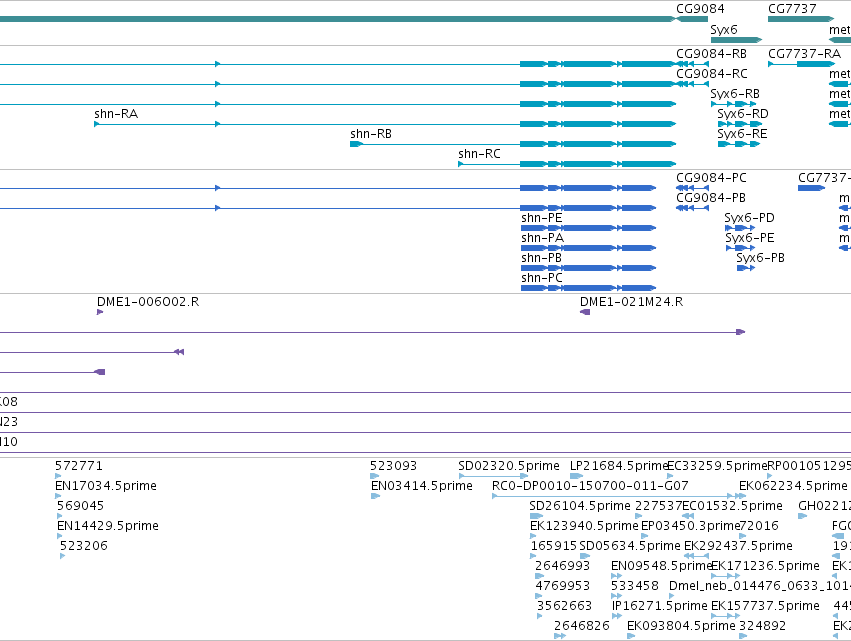The height and width of the screenshot is (641, 851).
Task: Click the DME1-021M24.R feature label
Action: (x=631, y=302)
